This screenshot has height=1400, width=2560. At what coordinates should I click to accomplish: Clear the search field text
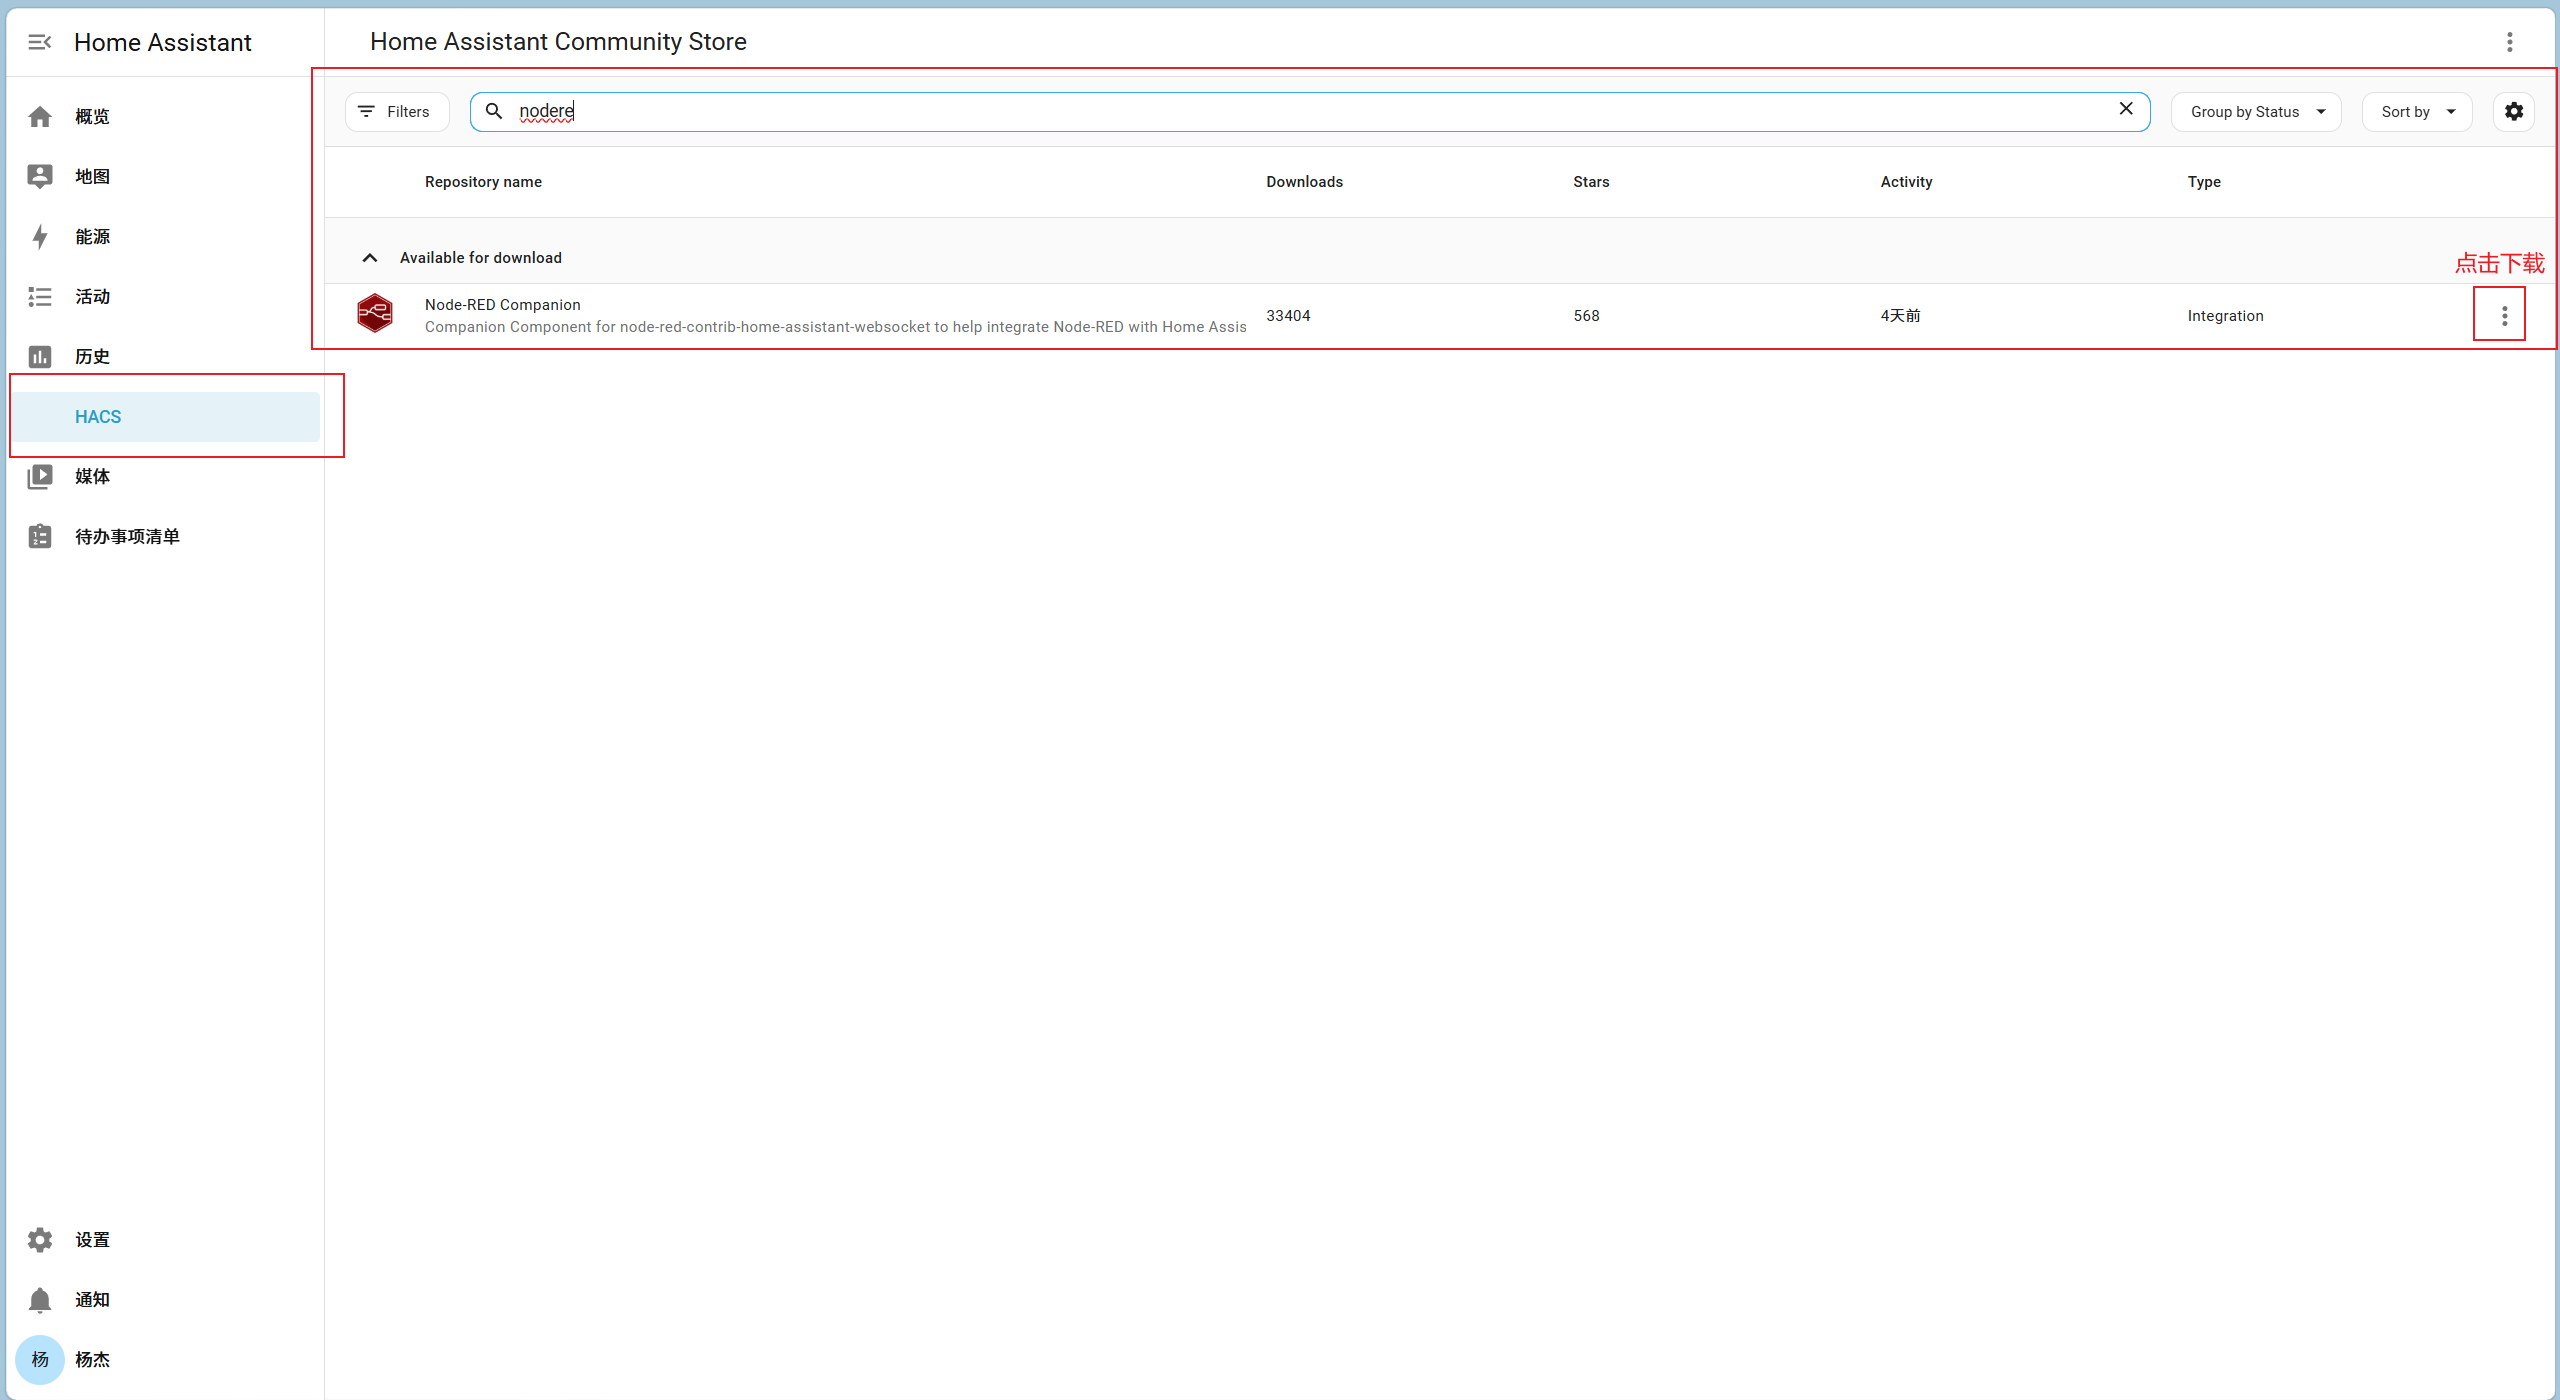point(2126,109)
